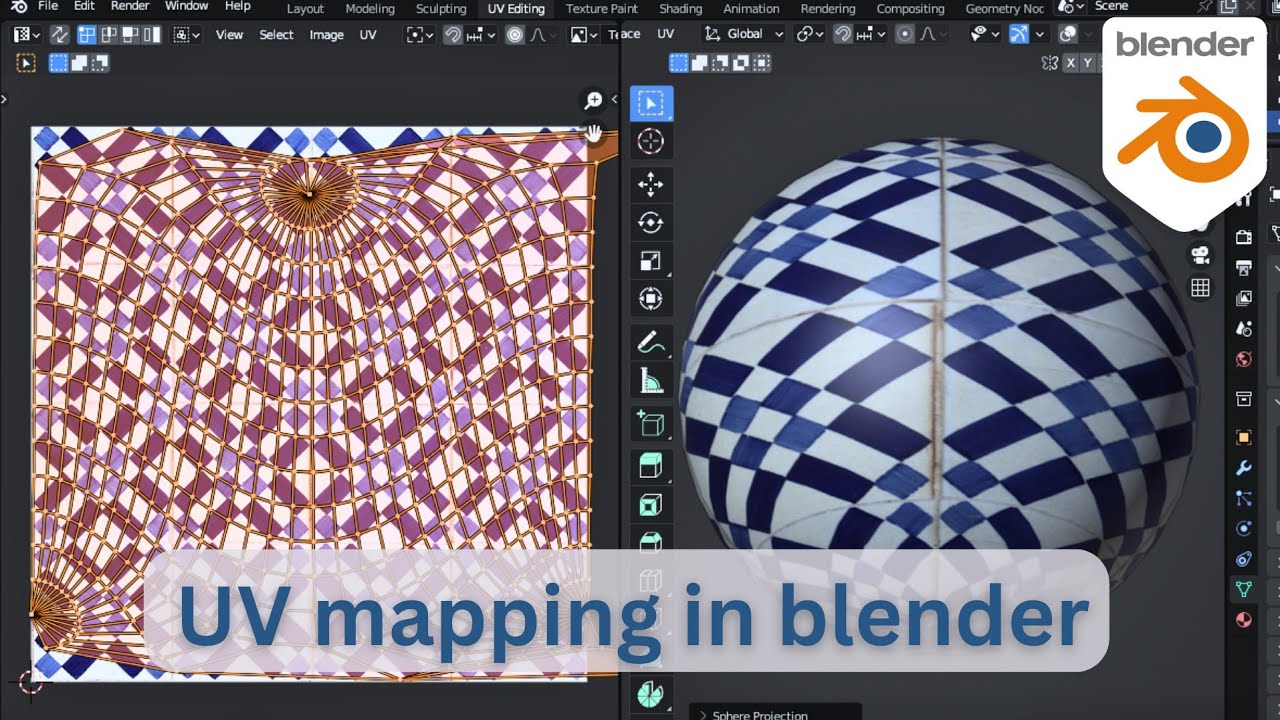Viewport: 1280px width, 720px height.
Task: Toggle X axis mirror
Action: tap(1071, 63)
